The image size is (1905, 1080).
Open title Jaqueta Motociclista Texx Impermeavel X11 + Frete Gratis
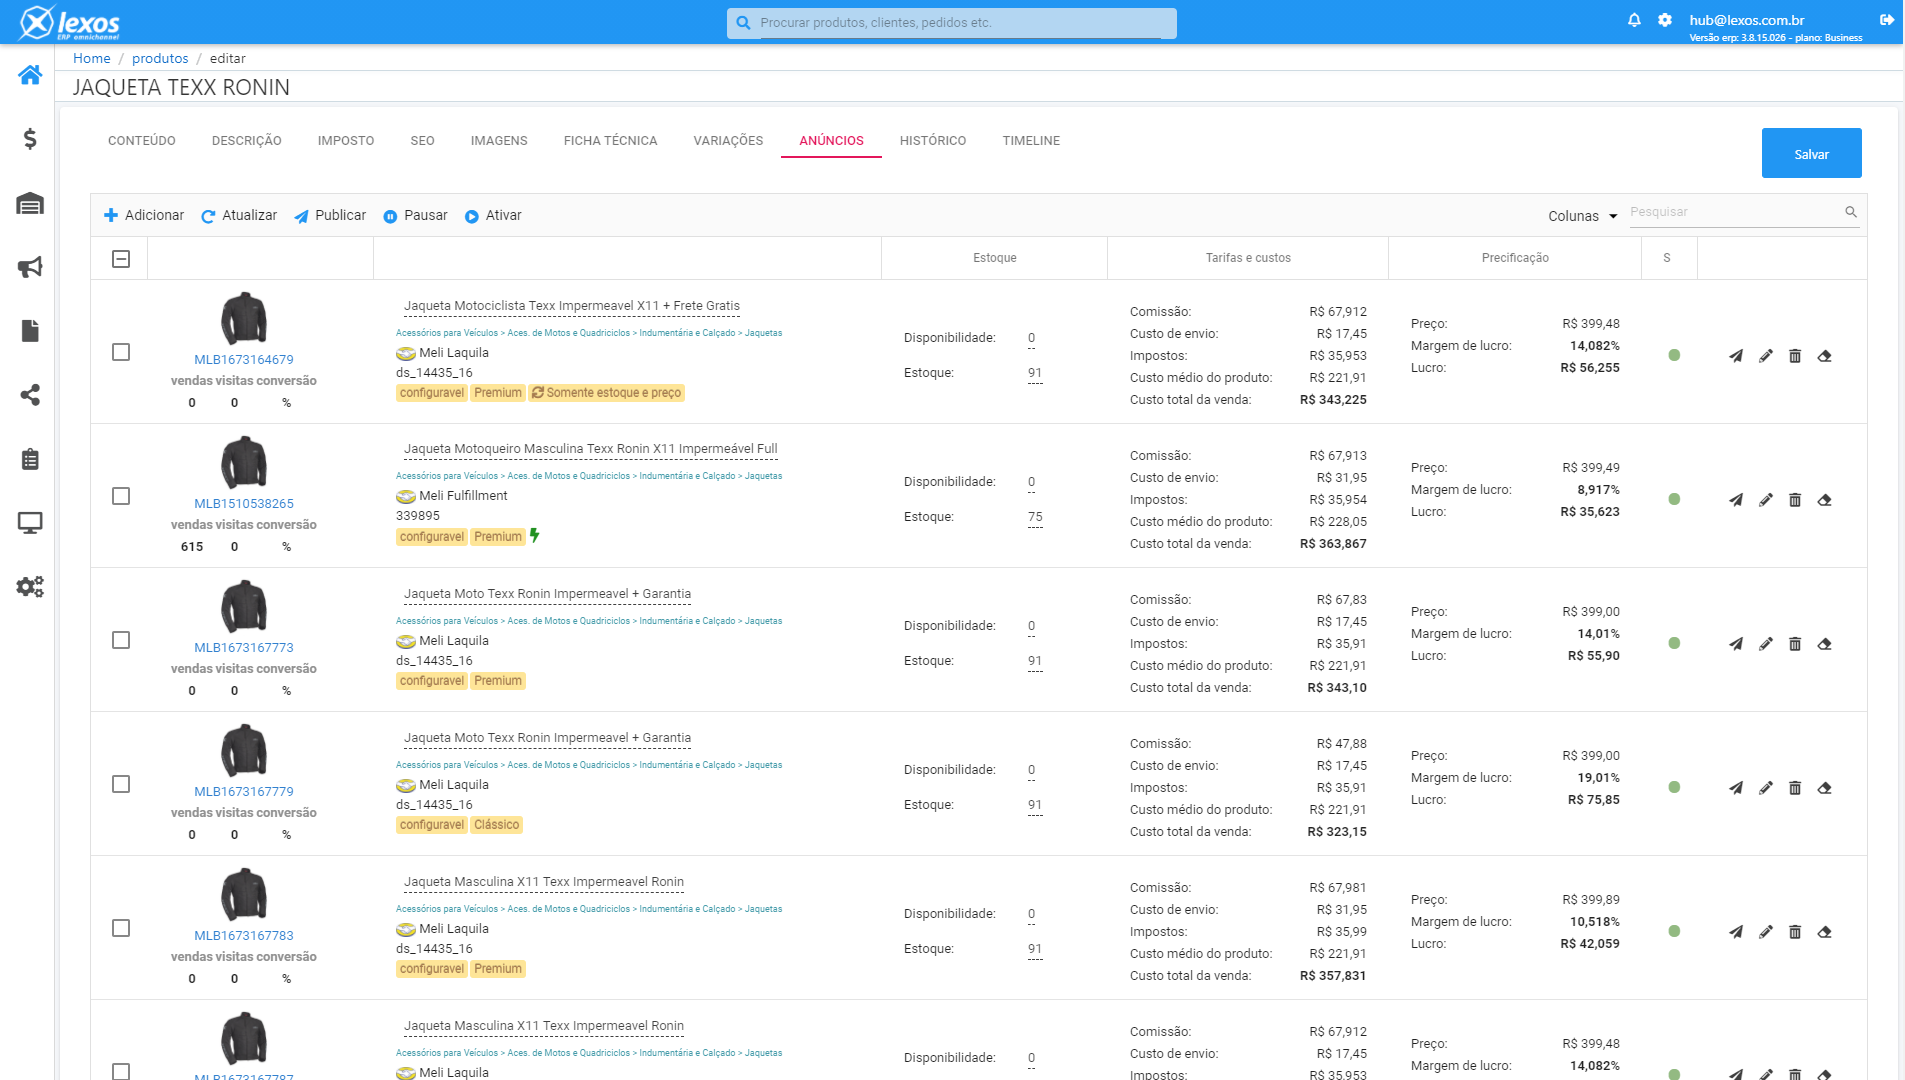point(572,306)
